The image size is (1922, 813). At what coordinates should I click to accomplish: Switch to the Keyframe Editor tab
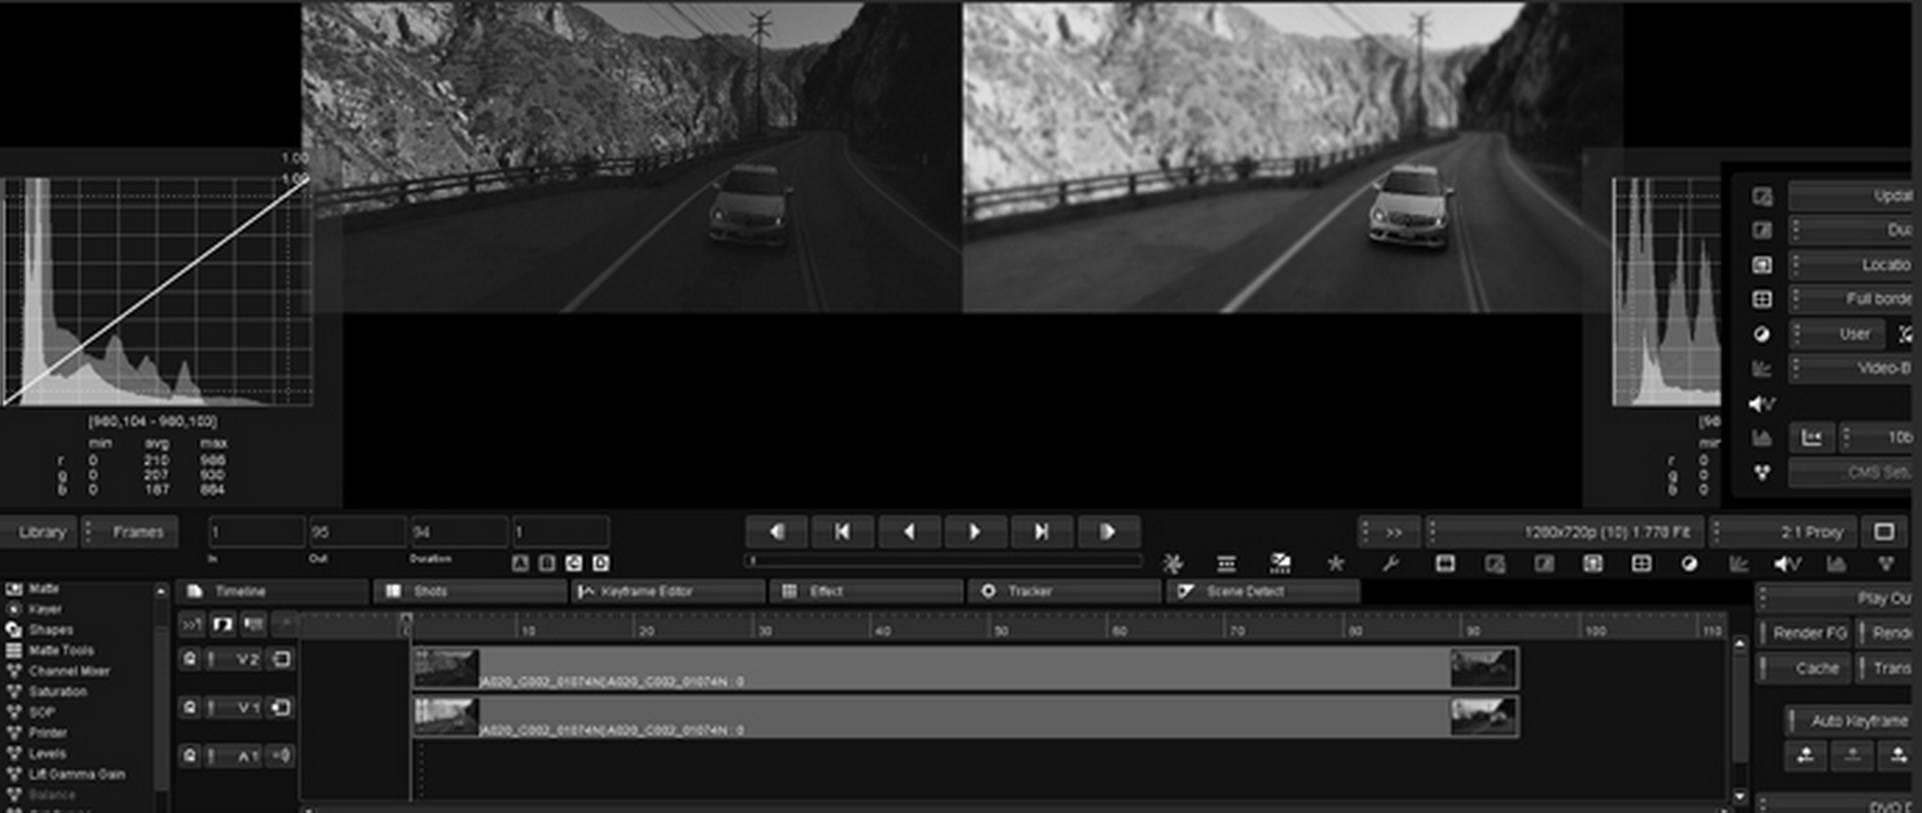(x=646, y=592)
